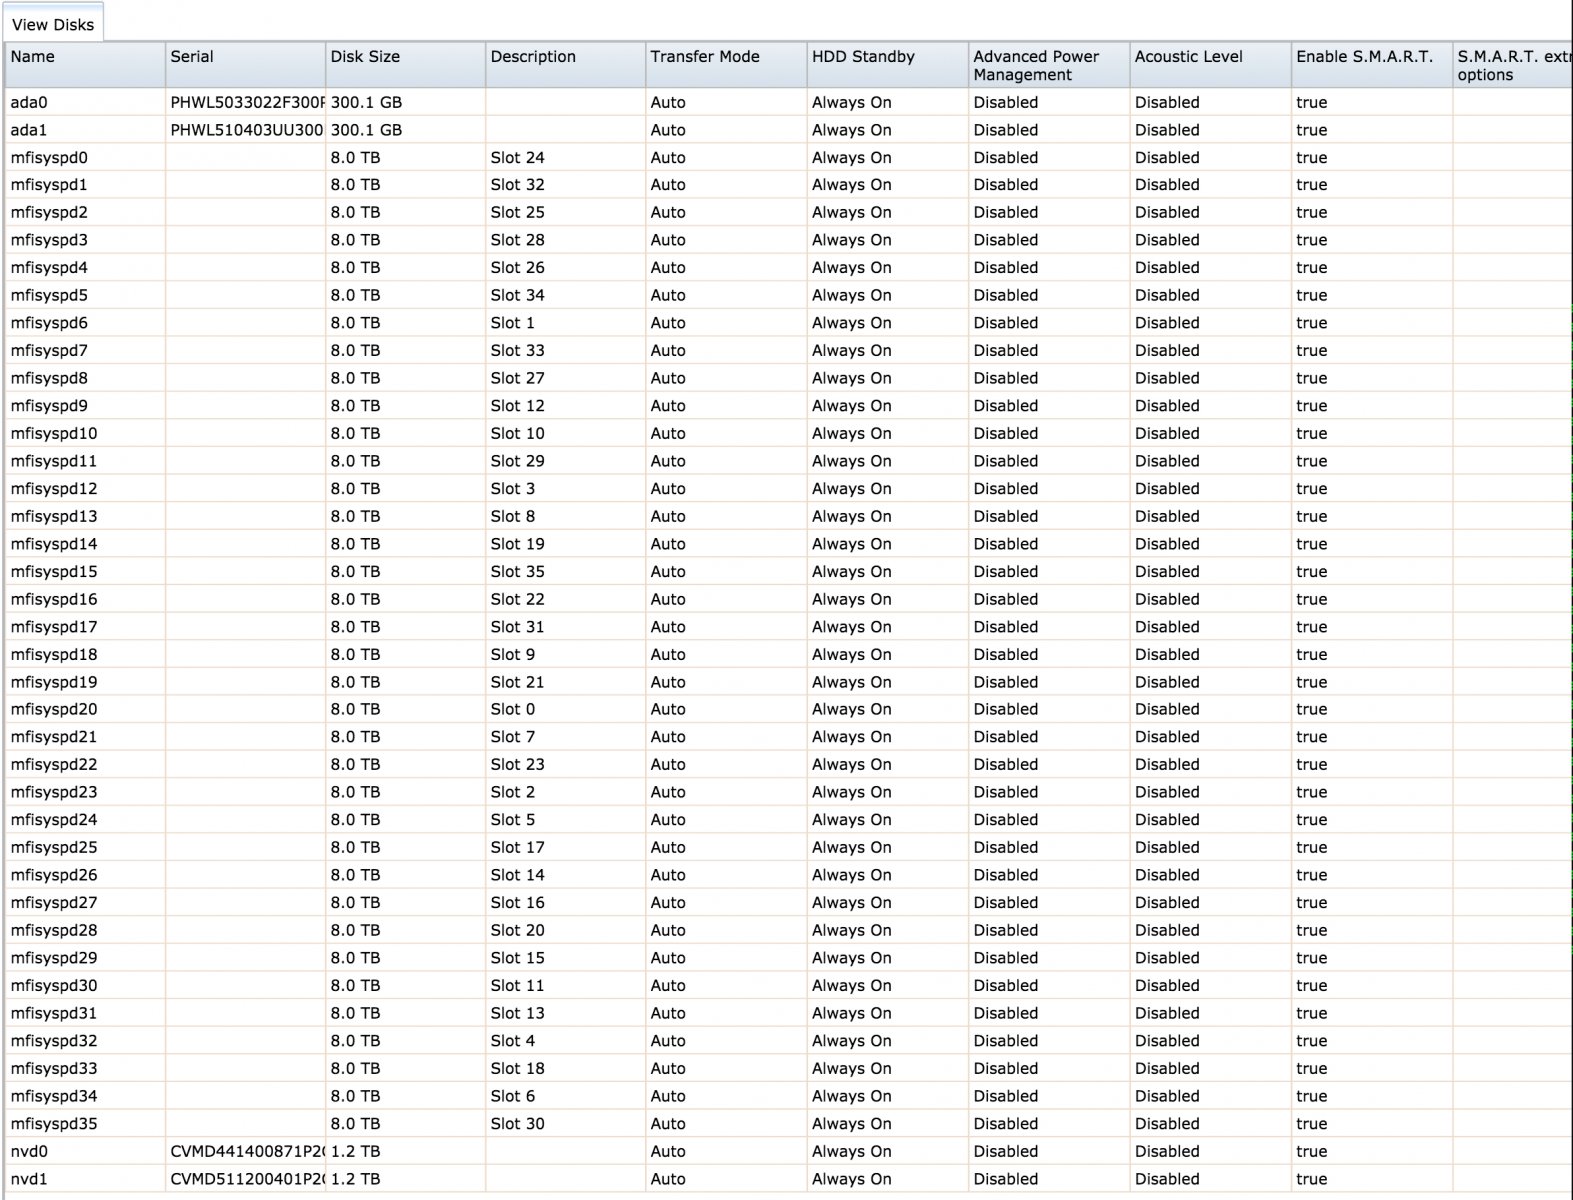Screen dimensions: 1573x1200
Task: Select the mfisyspd25 disk name
Action: coord(54,848)
